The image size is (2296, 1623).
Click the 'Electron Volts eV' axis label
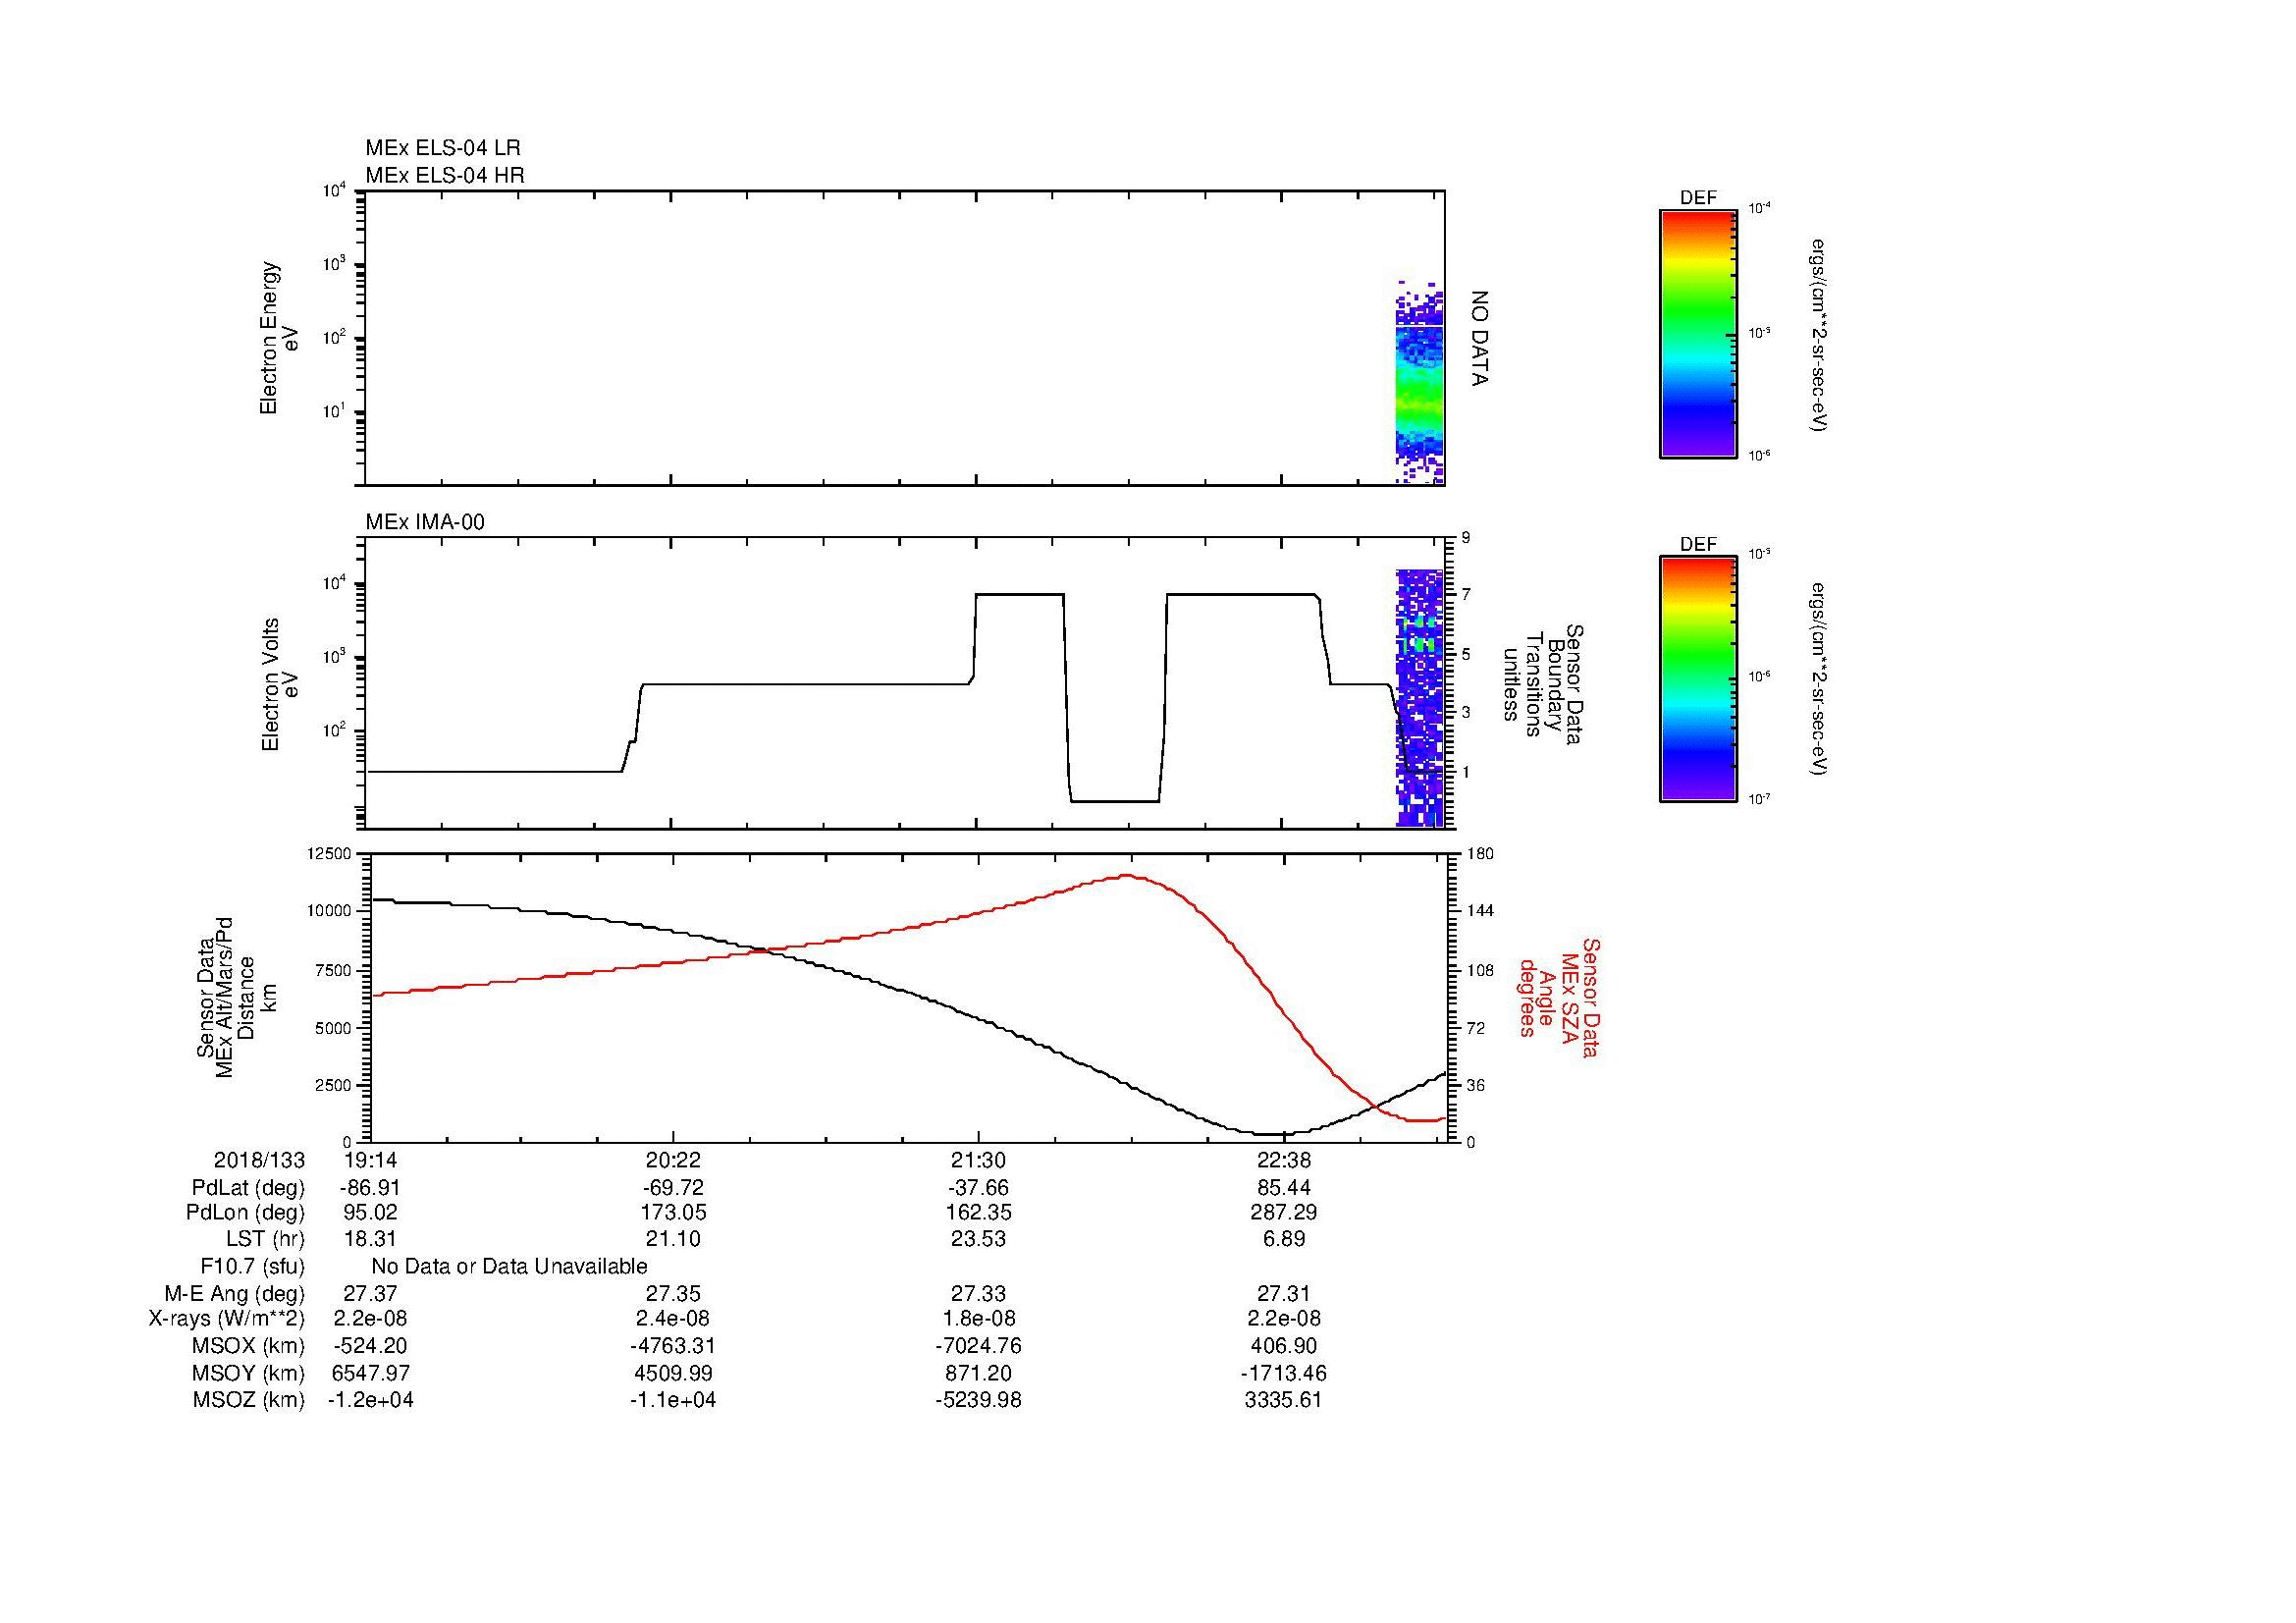tap(280, 684)
